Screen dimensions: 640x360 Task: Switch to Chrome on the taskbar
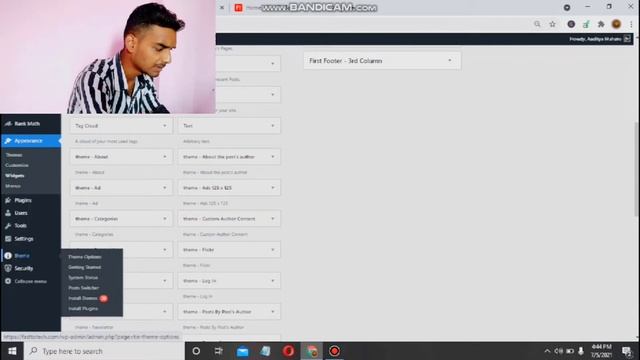coord(312,351)
